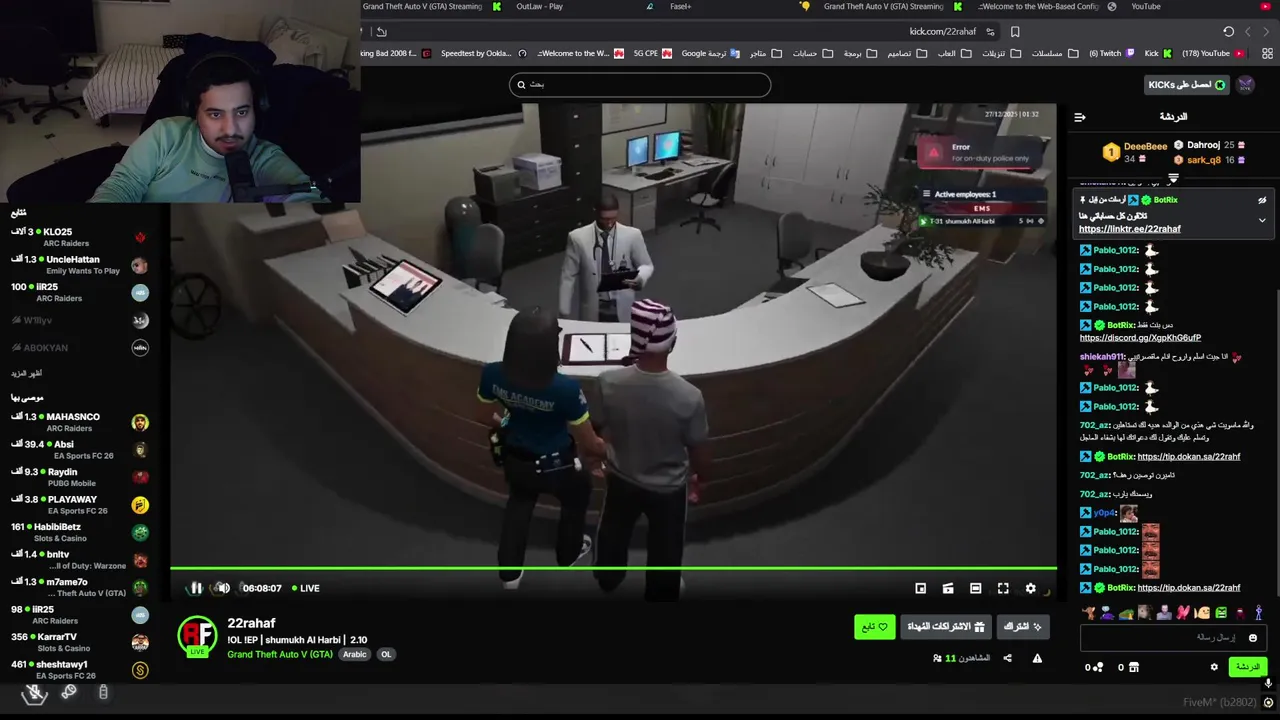Click the green stream progress bar
Viewport: 1280px width, 720px height.
(613, 568)
